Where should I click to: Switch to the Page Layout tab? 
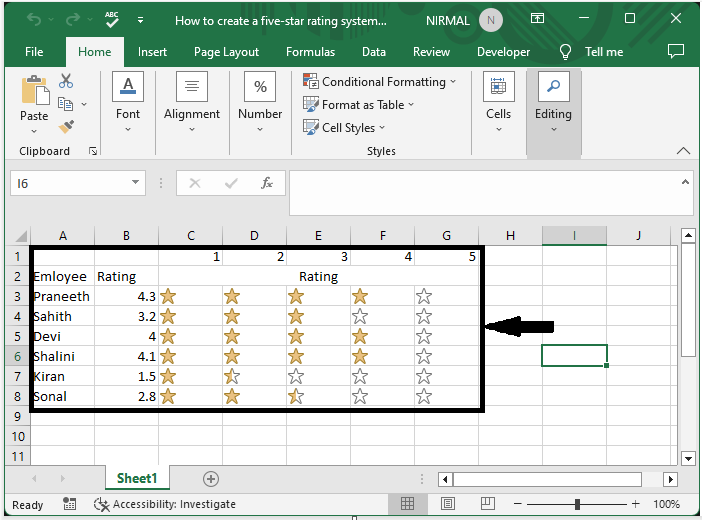click(x=227, y=52)
